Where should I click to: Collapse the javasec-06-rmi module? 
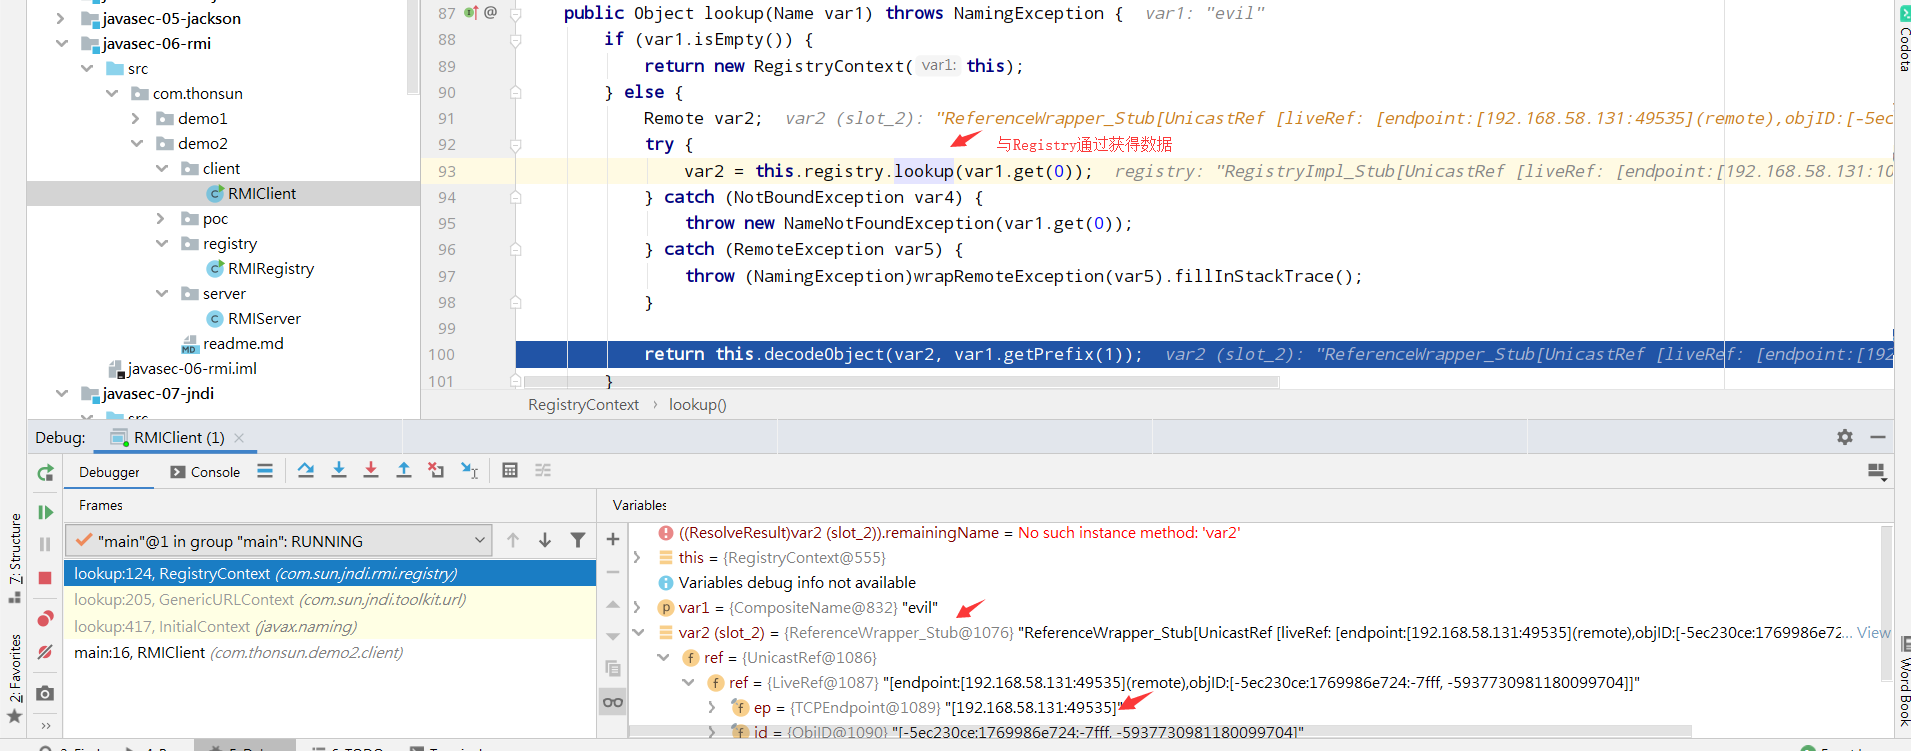61,43
